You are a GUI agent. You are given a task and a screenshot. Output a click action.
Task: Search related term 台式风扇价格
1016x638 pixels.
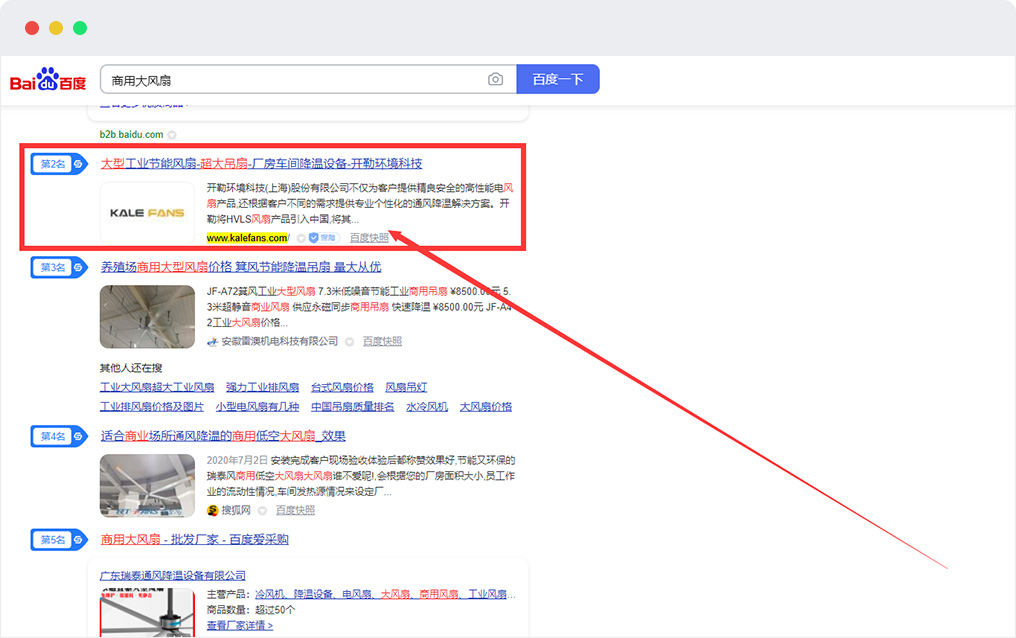click(342, 387)
